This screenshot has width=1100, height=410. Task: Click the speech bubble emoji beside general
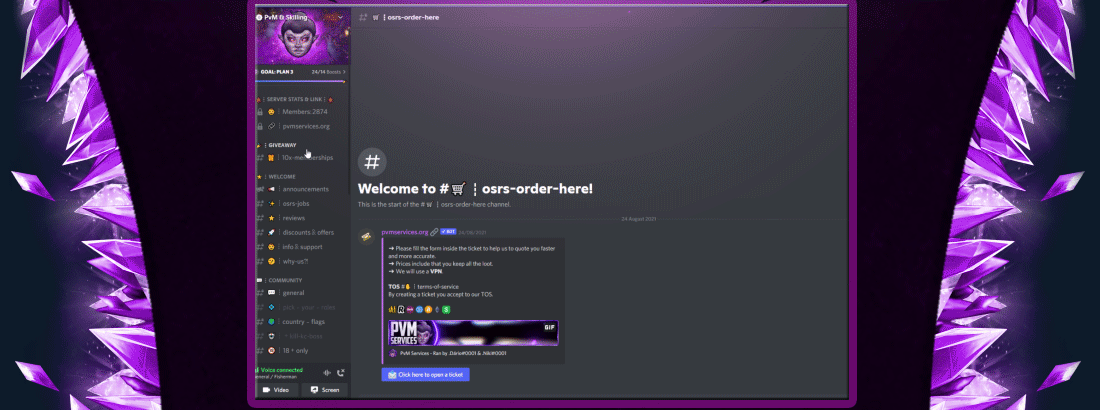pyautogui.click(x=271, y=293)
